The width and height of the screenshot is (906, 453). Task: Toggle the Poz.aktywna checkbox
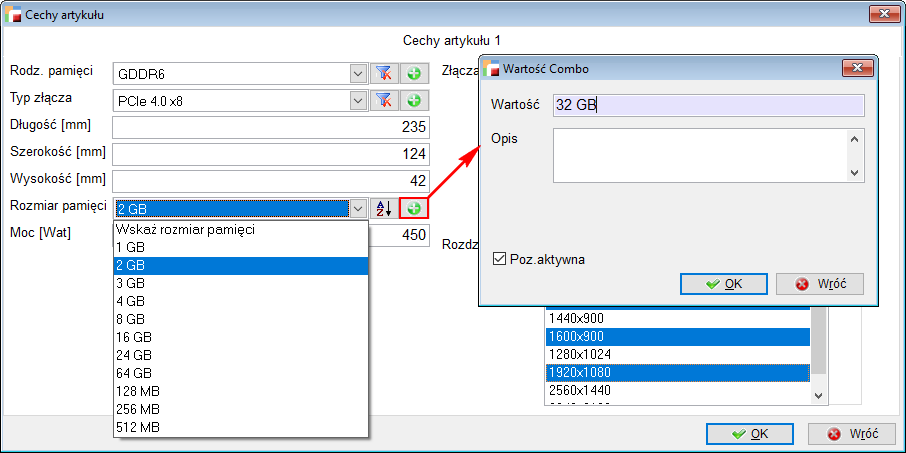coord(500,259)
